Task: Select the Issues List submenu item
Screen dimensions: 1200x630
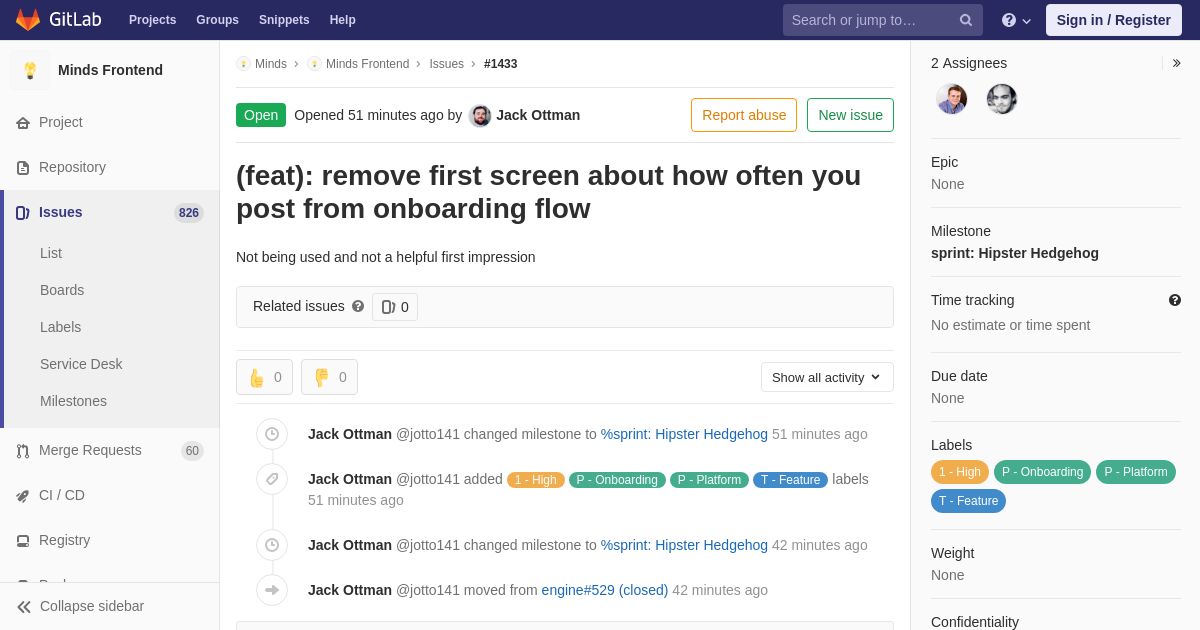Action: click(x=51, y=253)
